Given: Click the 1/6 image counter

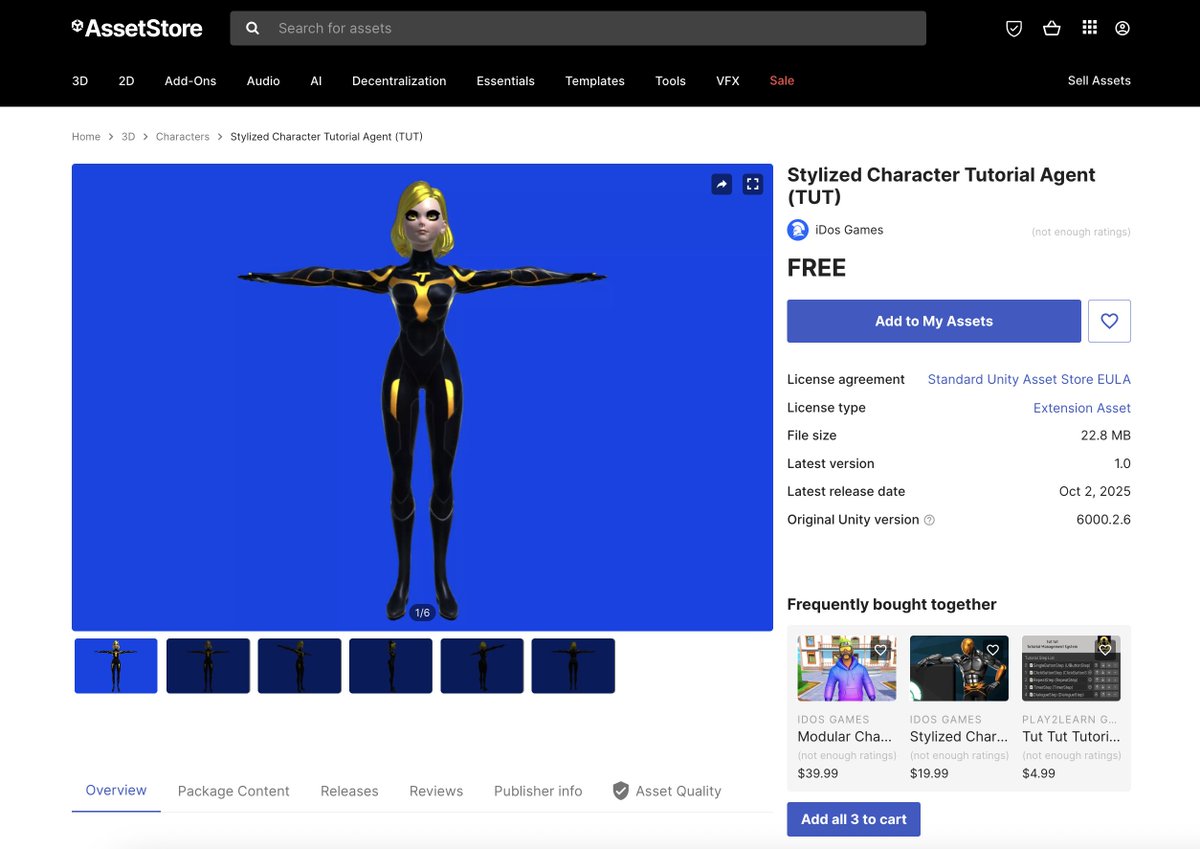Looking at the screenshot, I should [422, 613].
